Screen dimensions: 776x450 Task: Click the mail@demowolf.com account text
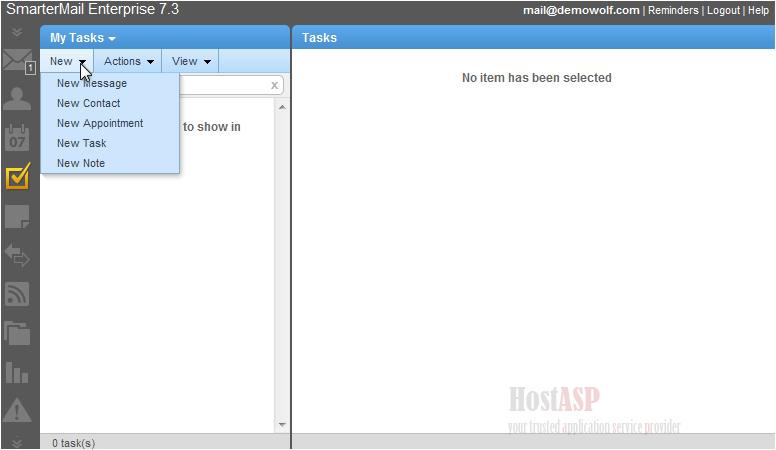581,10
